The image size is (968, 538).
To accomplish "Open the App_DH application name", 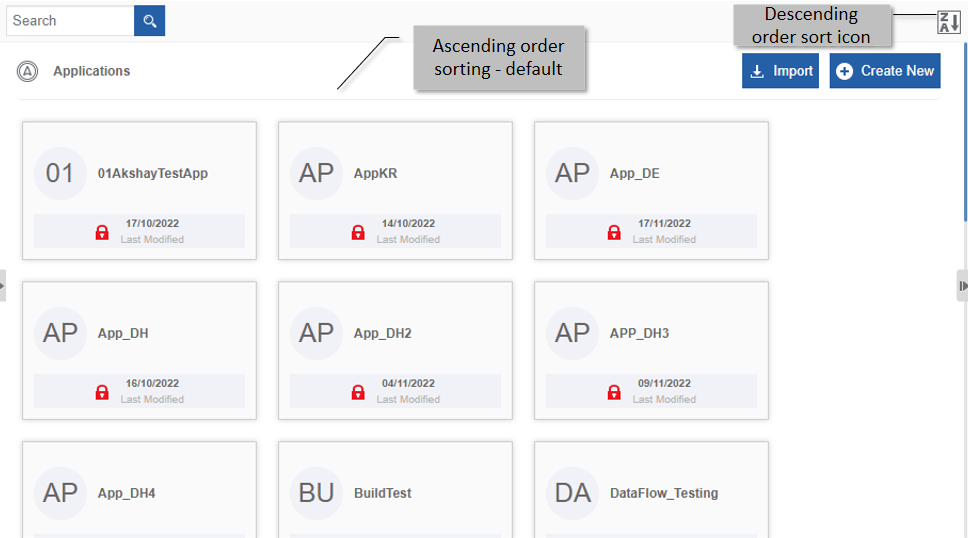I will click(123, 334).
